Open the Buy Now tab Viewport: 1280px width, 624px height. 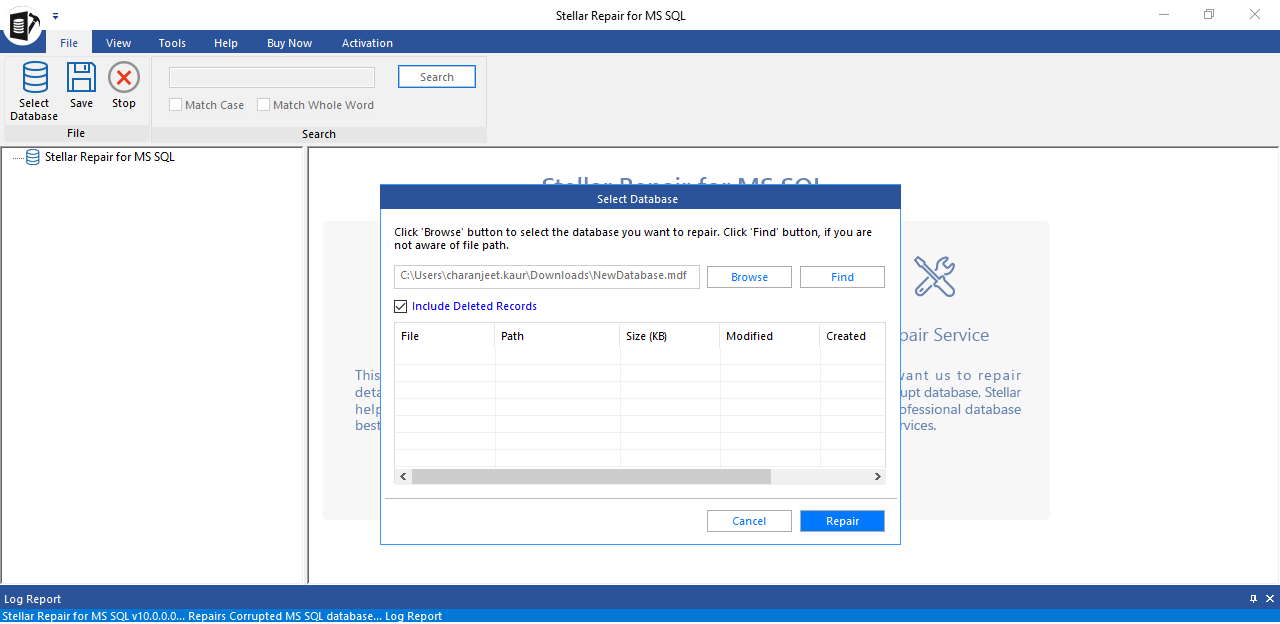(x=289, y=43)
